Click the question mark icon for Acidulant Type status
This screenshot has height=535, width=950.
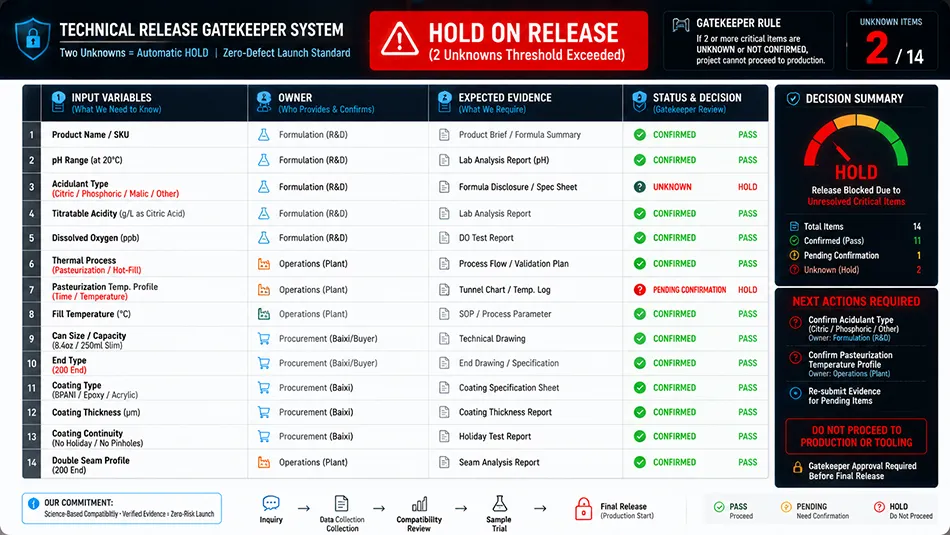(640, 187)
